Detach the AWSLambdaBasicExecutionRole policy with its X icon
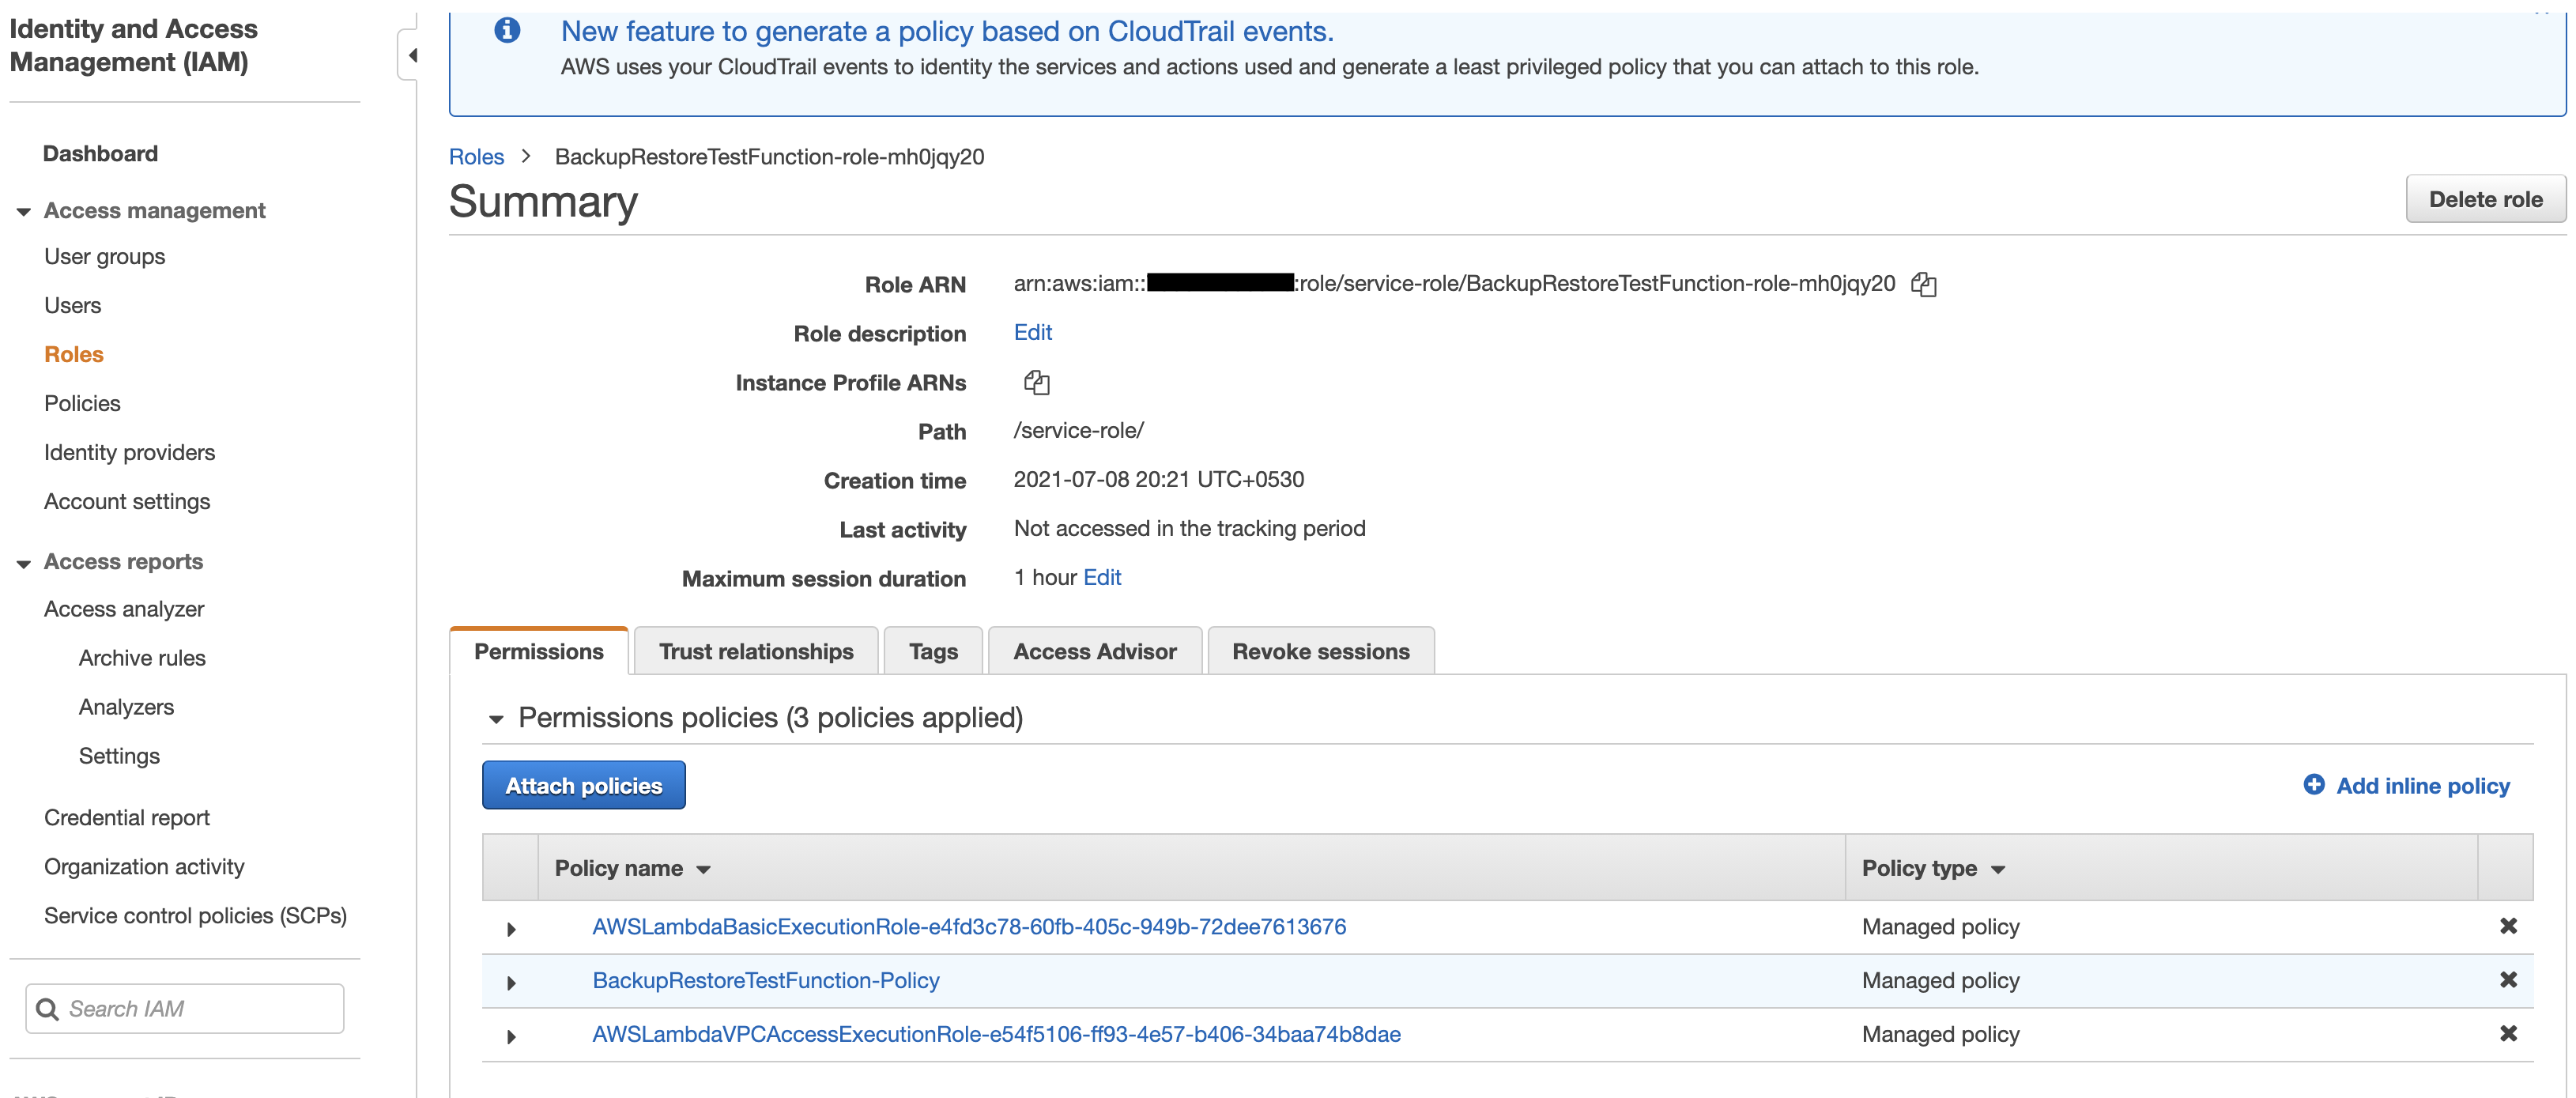Image resolution: width=2576 pixels, height=1098 pixels. coord(2507,926)
